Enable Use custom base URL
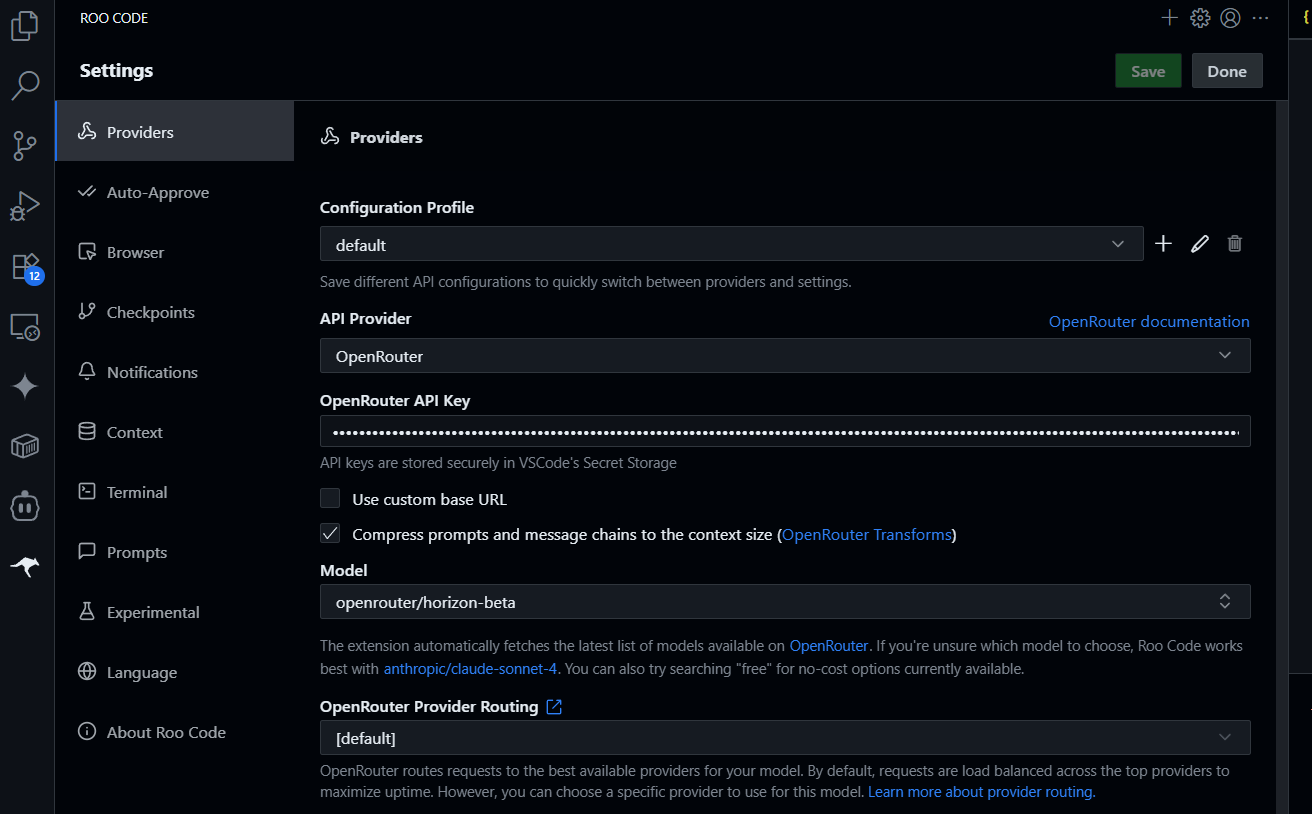Image resolution: width=1312 pixels, height=814 pixels. [x=330, y=499]
